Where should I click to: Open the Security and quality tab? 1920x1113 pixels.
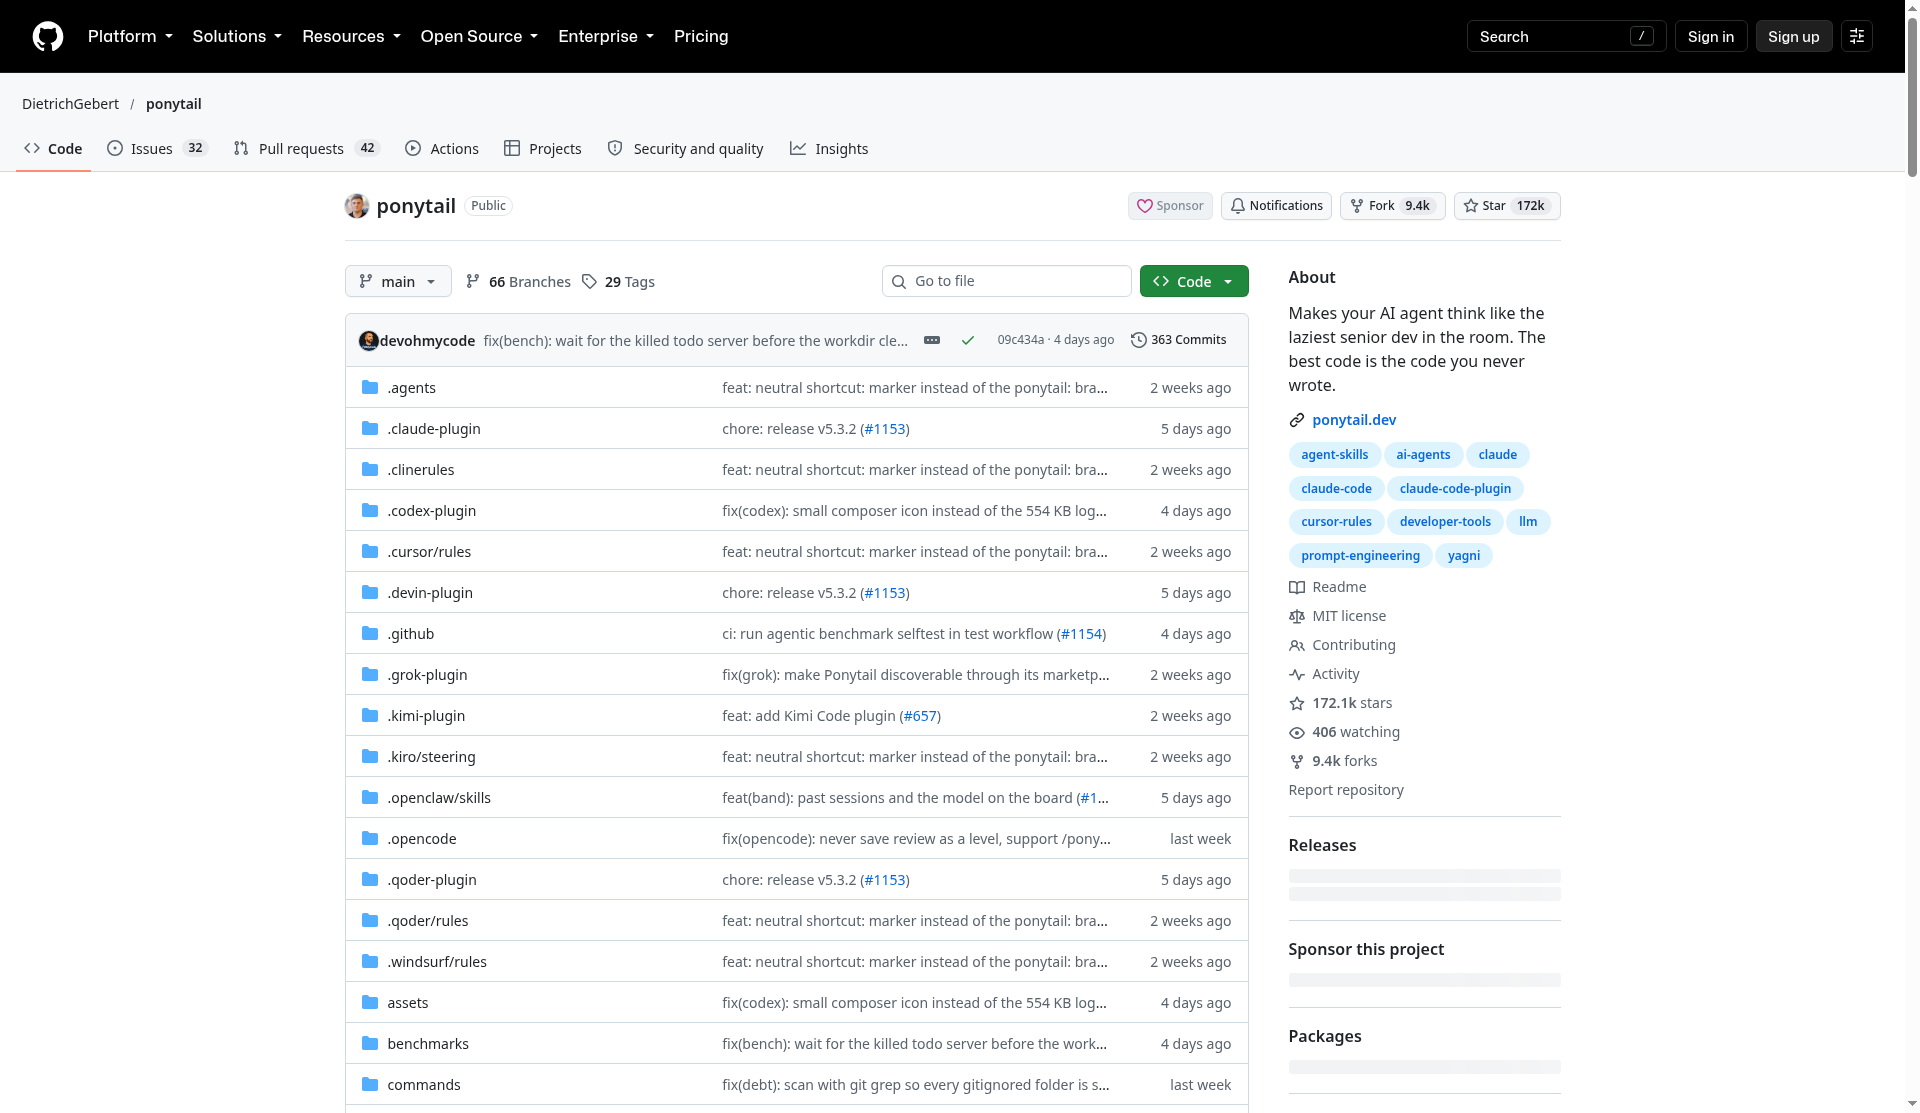tap(686, 148)
